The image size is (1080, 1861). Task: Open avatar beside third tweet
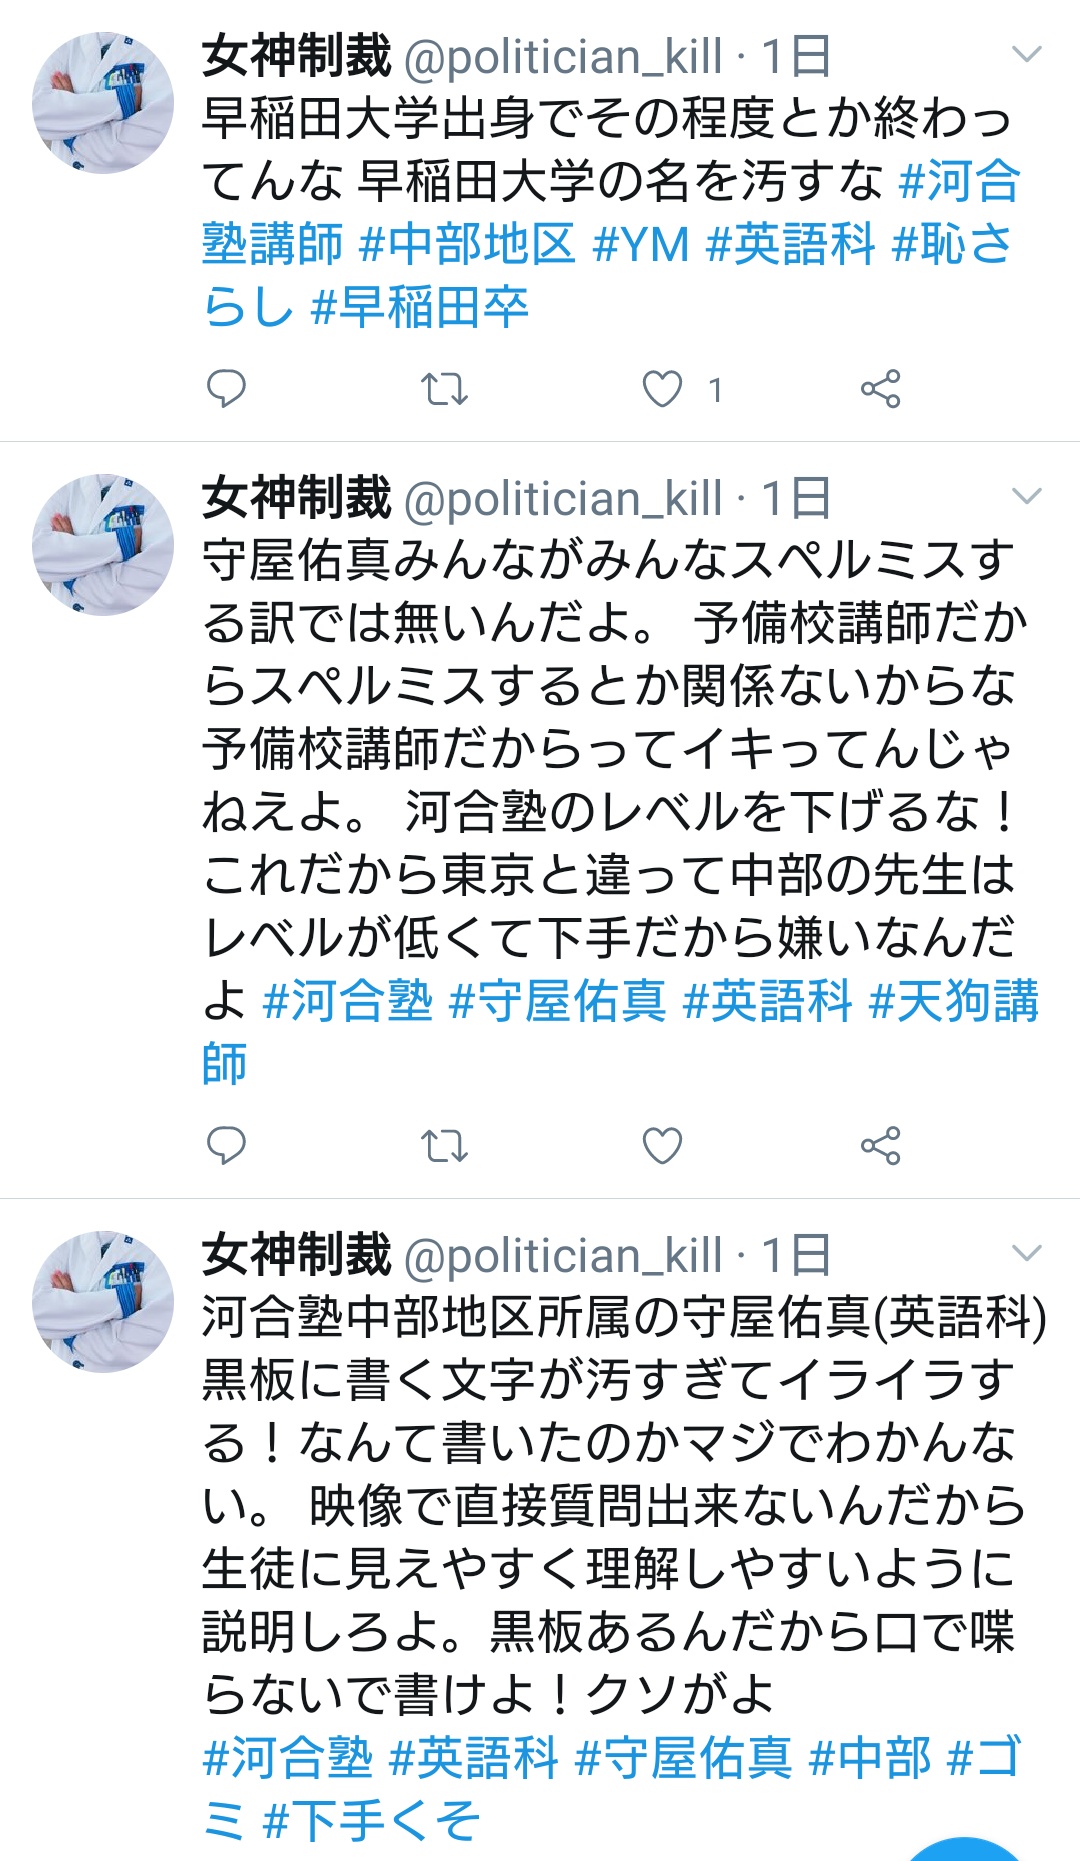[x=103, y=1302]
